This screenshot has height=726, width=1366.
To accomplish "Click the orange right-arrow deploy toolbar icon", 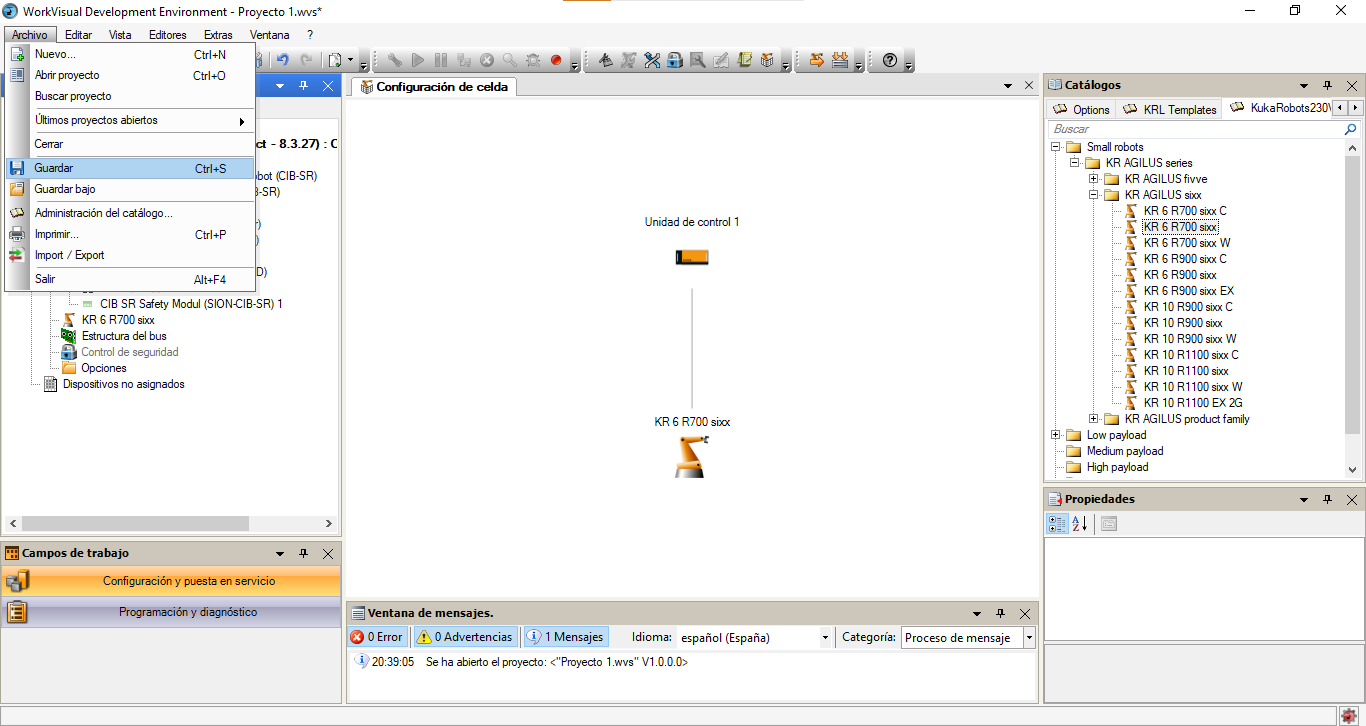I will (x=817, y=61).
